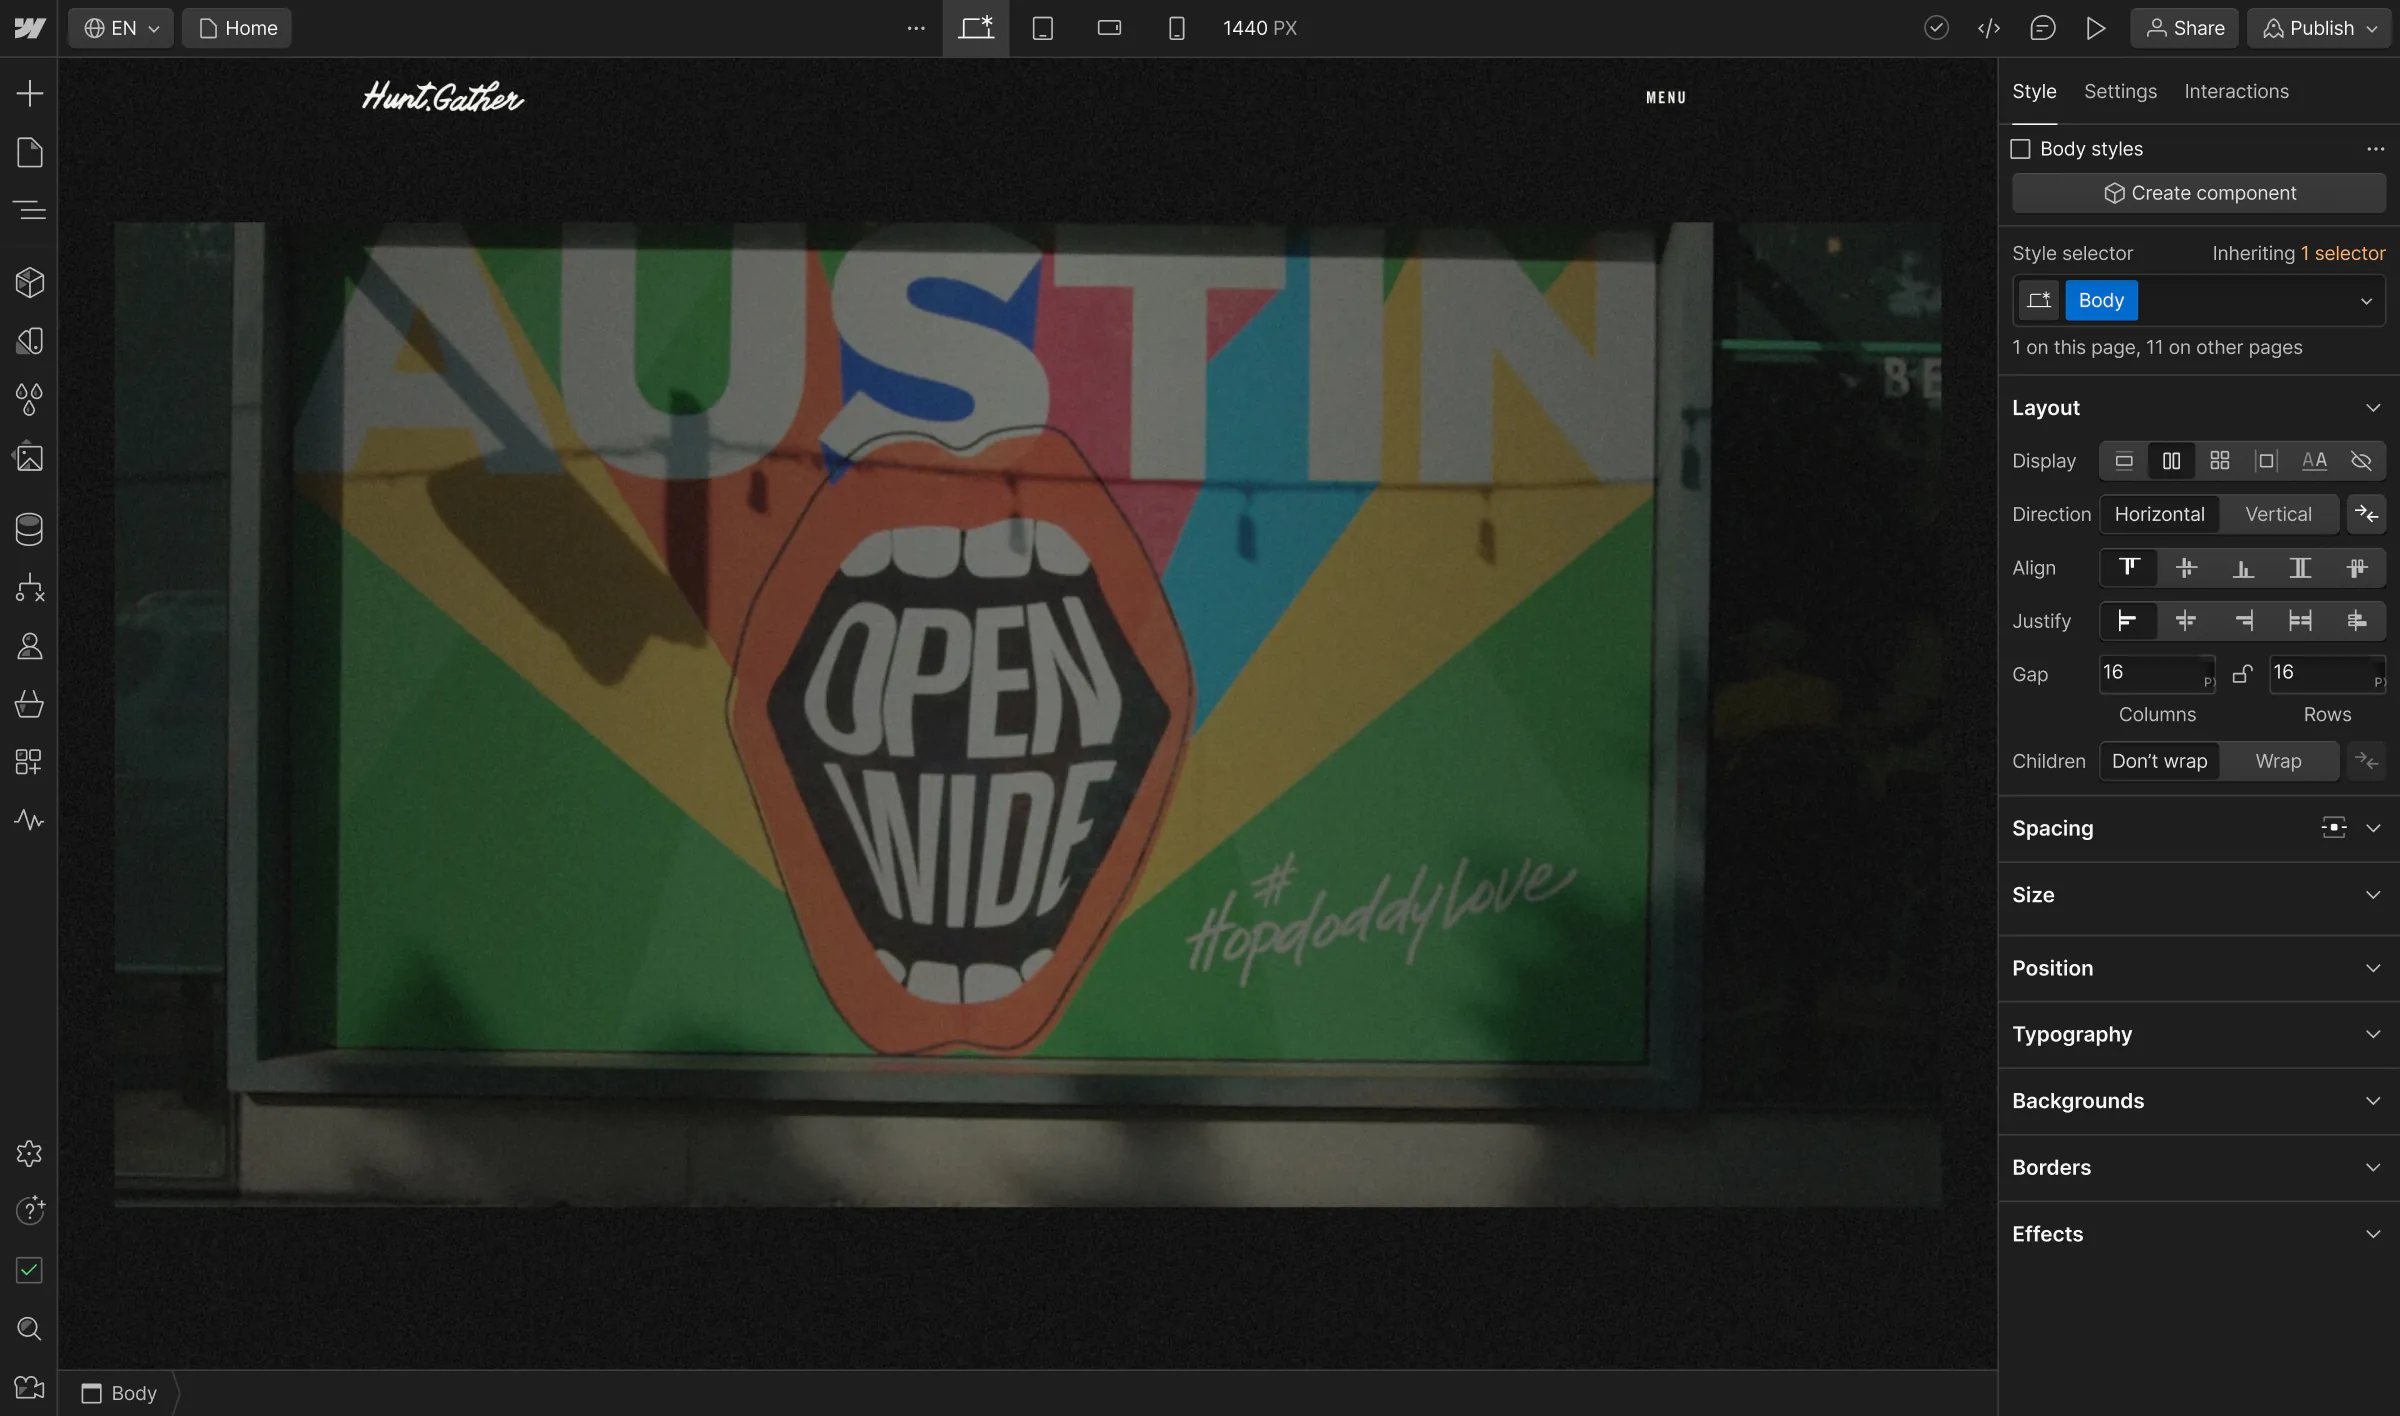The height and width of the screenshot is (1416, 2400).
Task: Set Children to Wrap
Action: click(x=2277, y=761)
